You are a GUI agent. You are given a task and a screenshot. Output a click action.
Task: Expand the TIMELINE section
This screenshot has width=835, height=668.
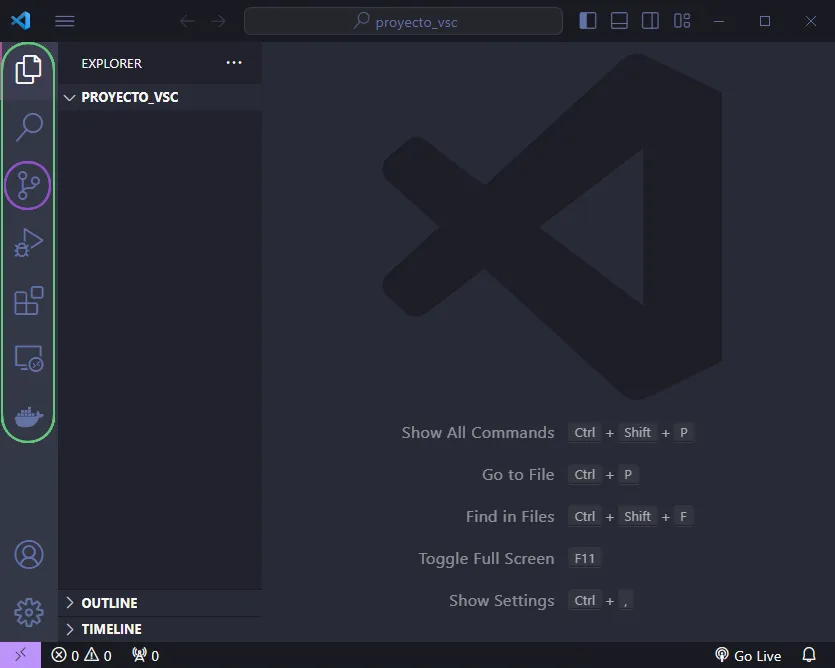pos(111,629)
